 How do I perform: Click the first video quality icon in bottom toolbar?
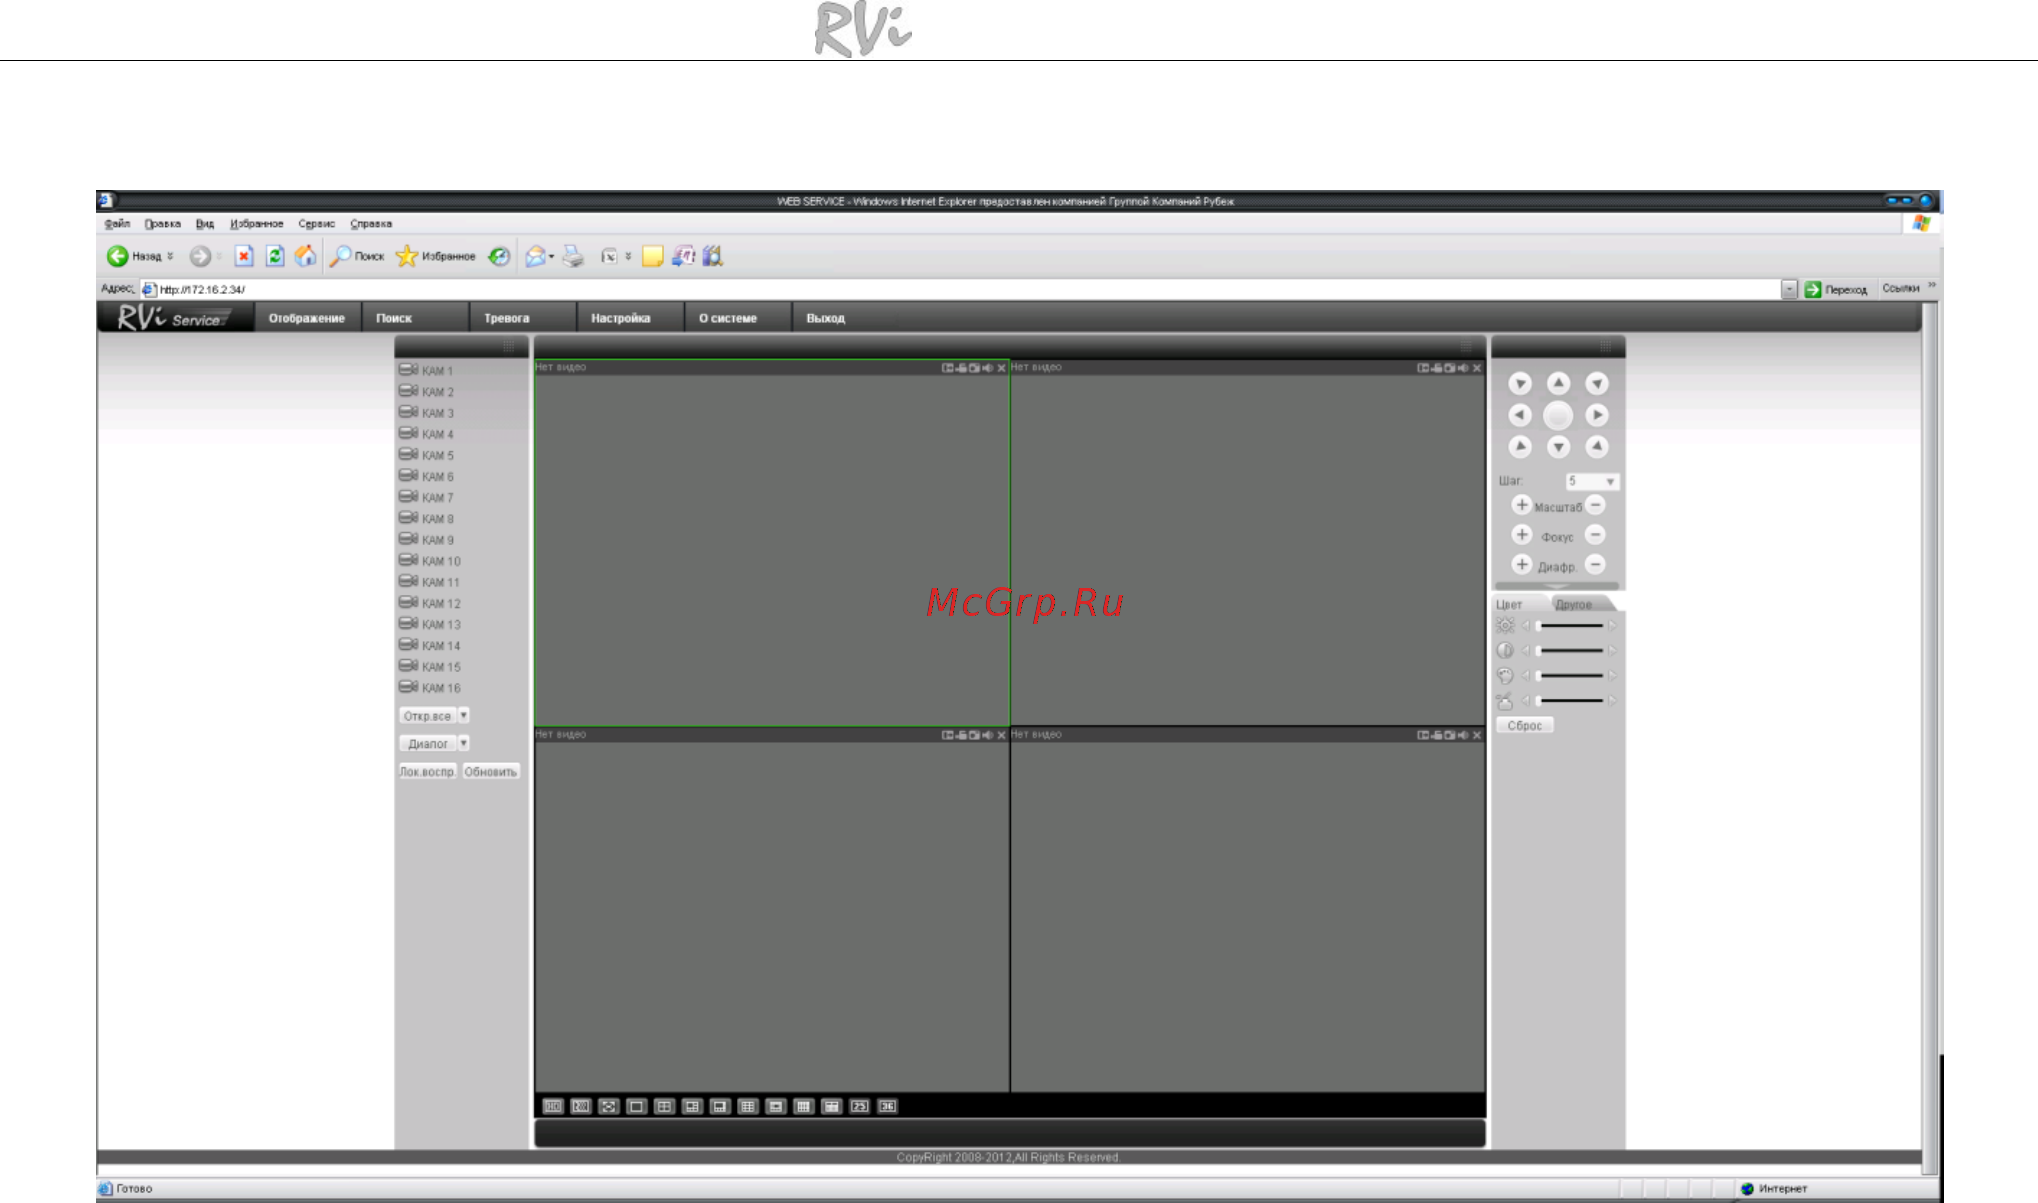click(553, 1106)
